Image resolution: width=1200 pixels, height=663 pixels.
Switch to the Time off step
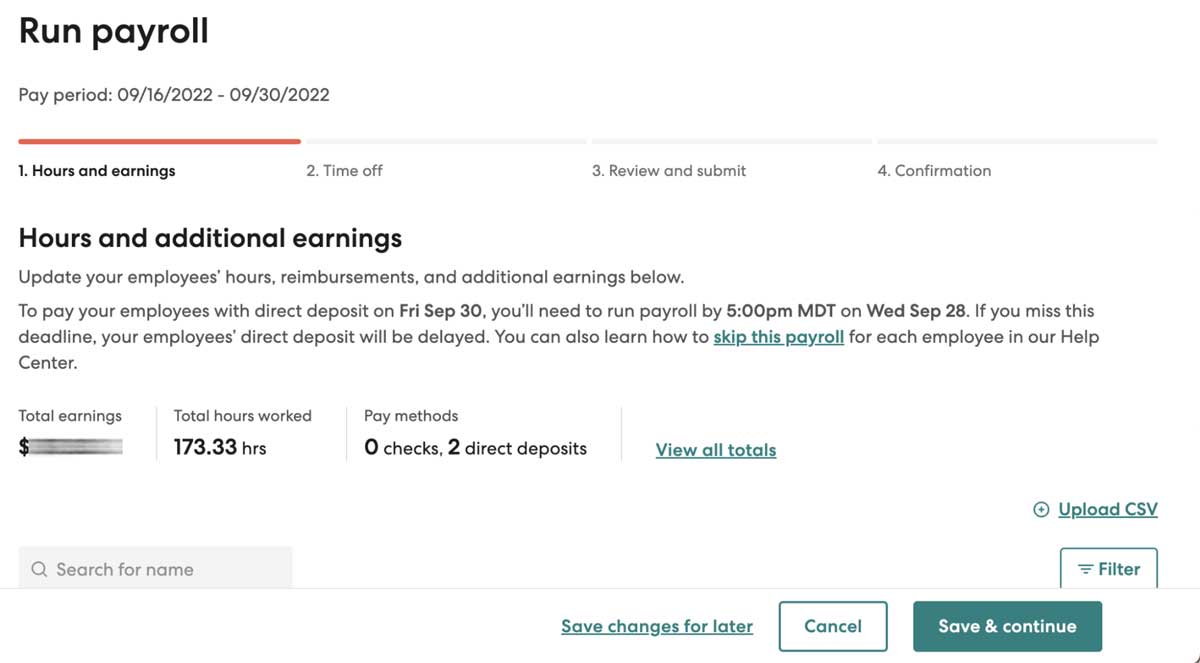(344, 170)
